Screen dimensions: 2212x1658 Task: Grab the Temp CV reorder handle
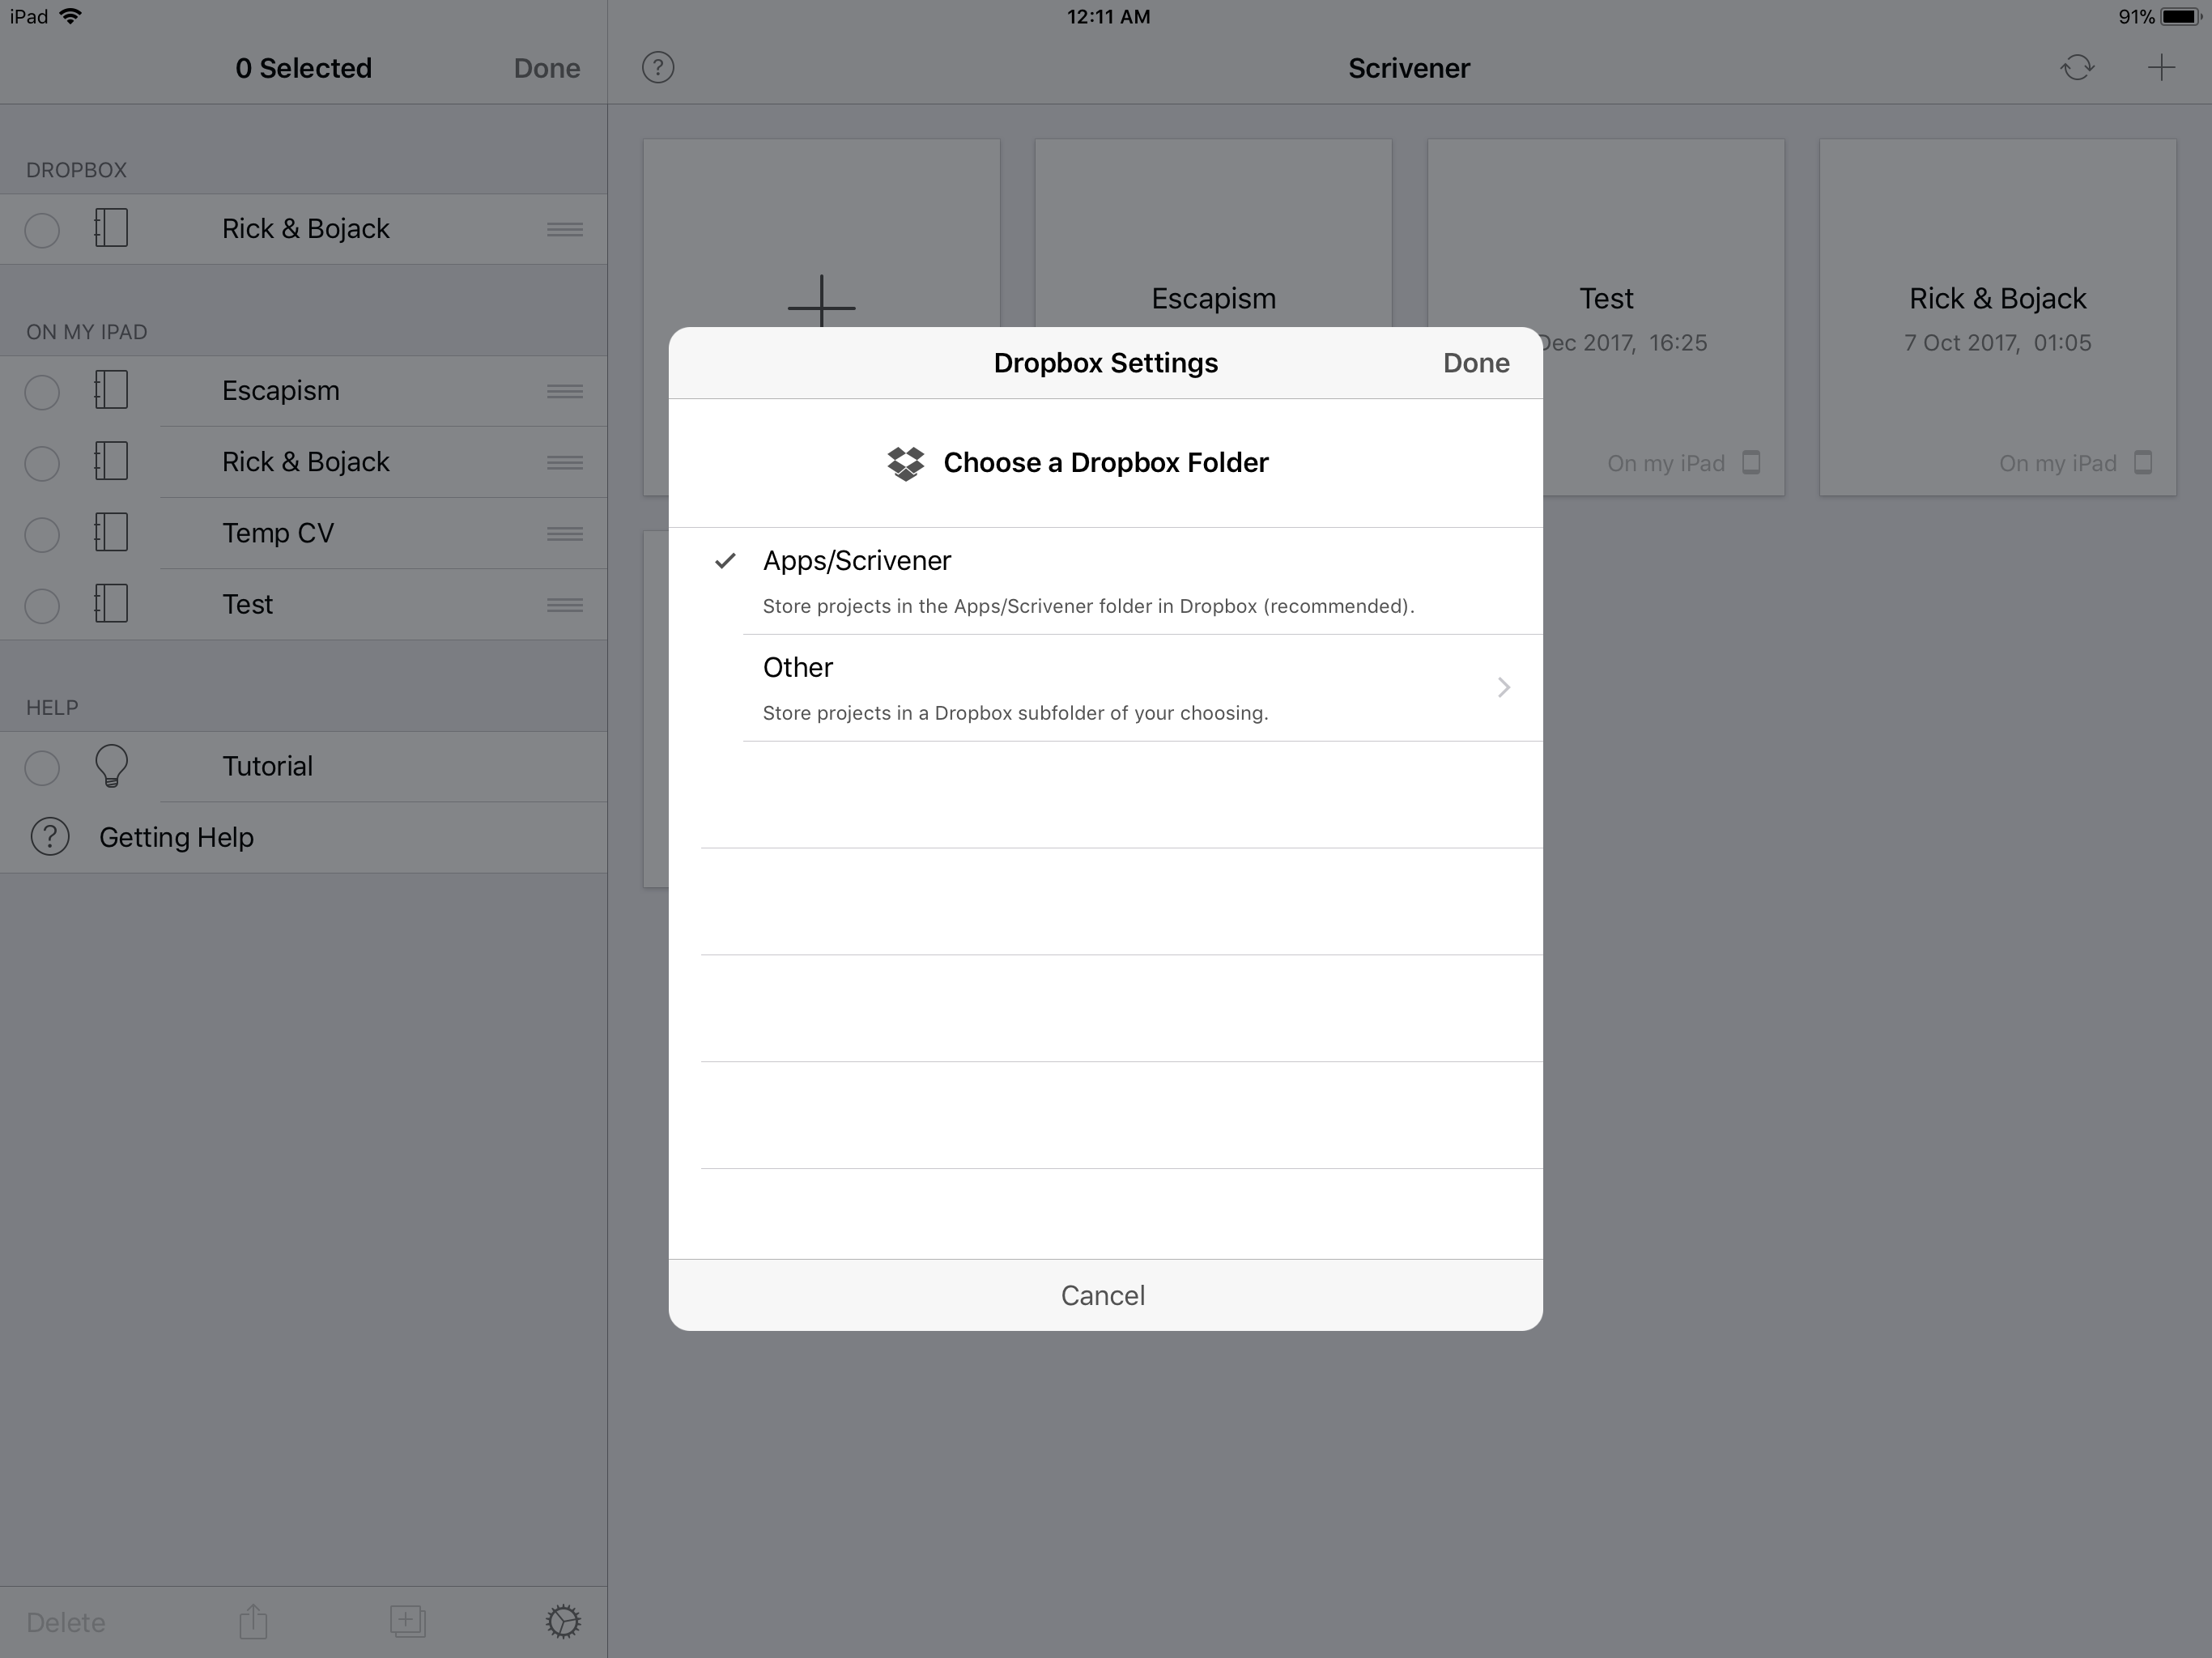(565, 534)
